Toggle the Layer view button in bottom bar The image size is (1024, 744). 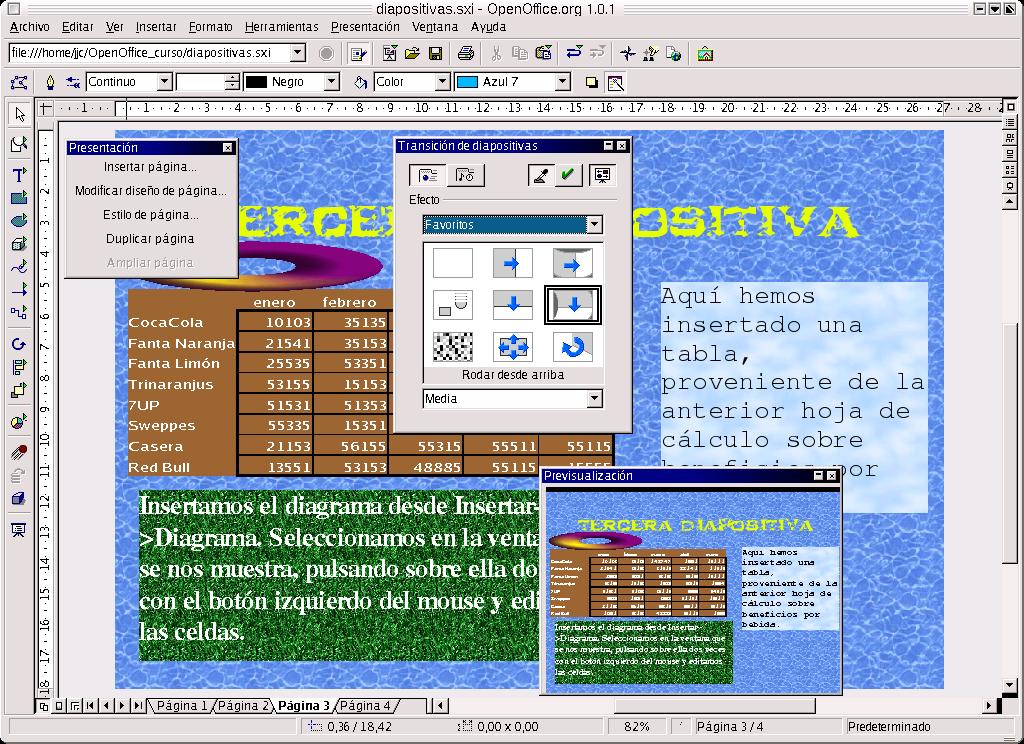pos(74,706)
